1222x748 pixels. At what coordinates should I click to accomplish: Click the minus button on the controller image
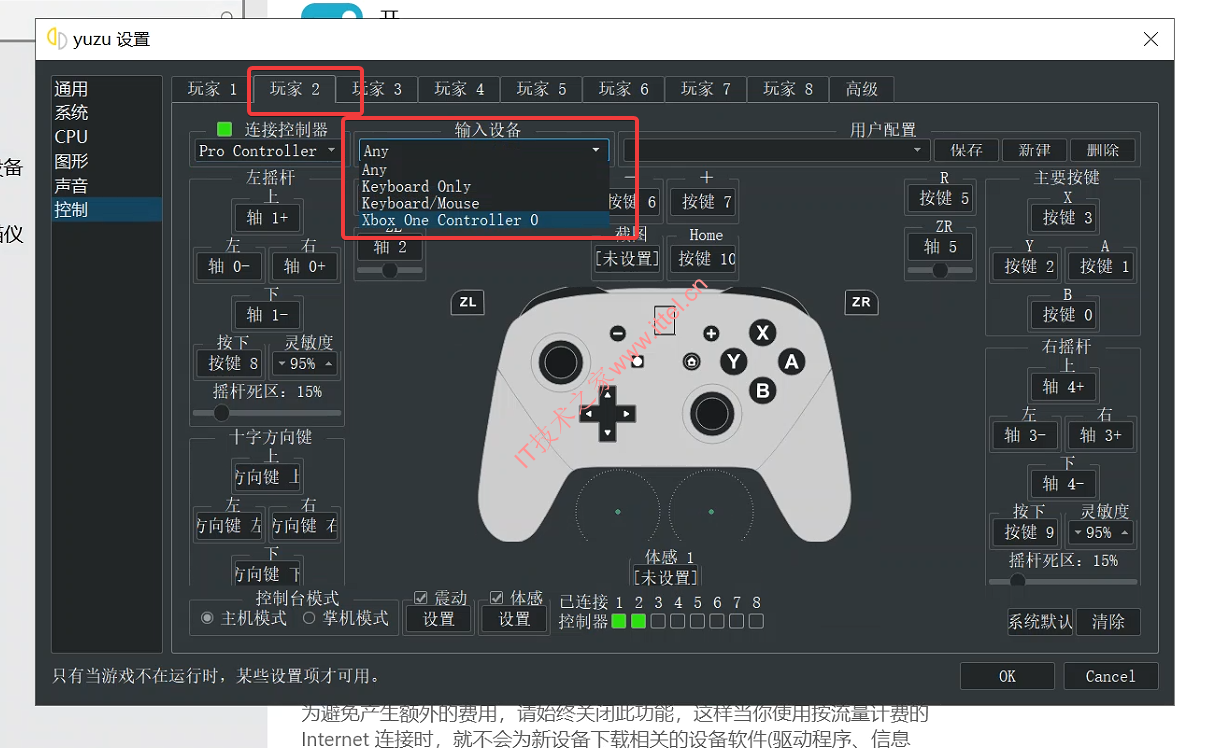click(x=618, y=333)
